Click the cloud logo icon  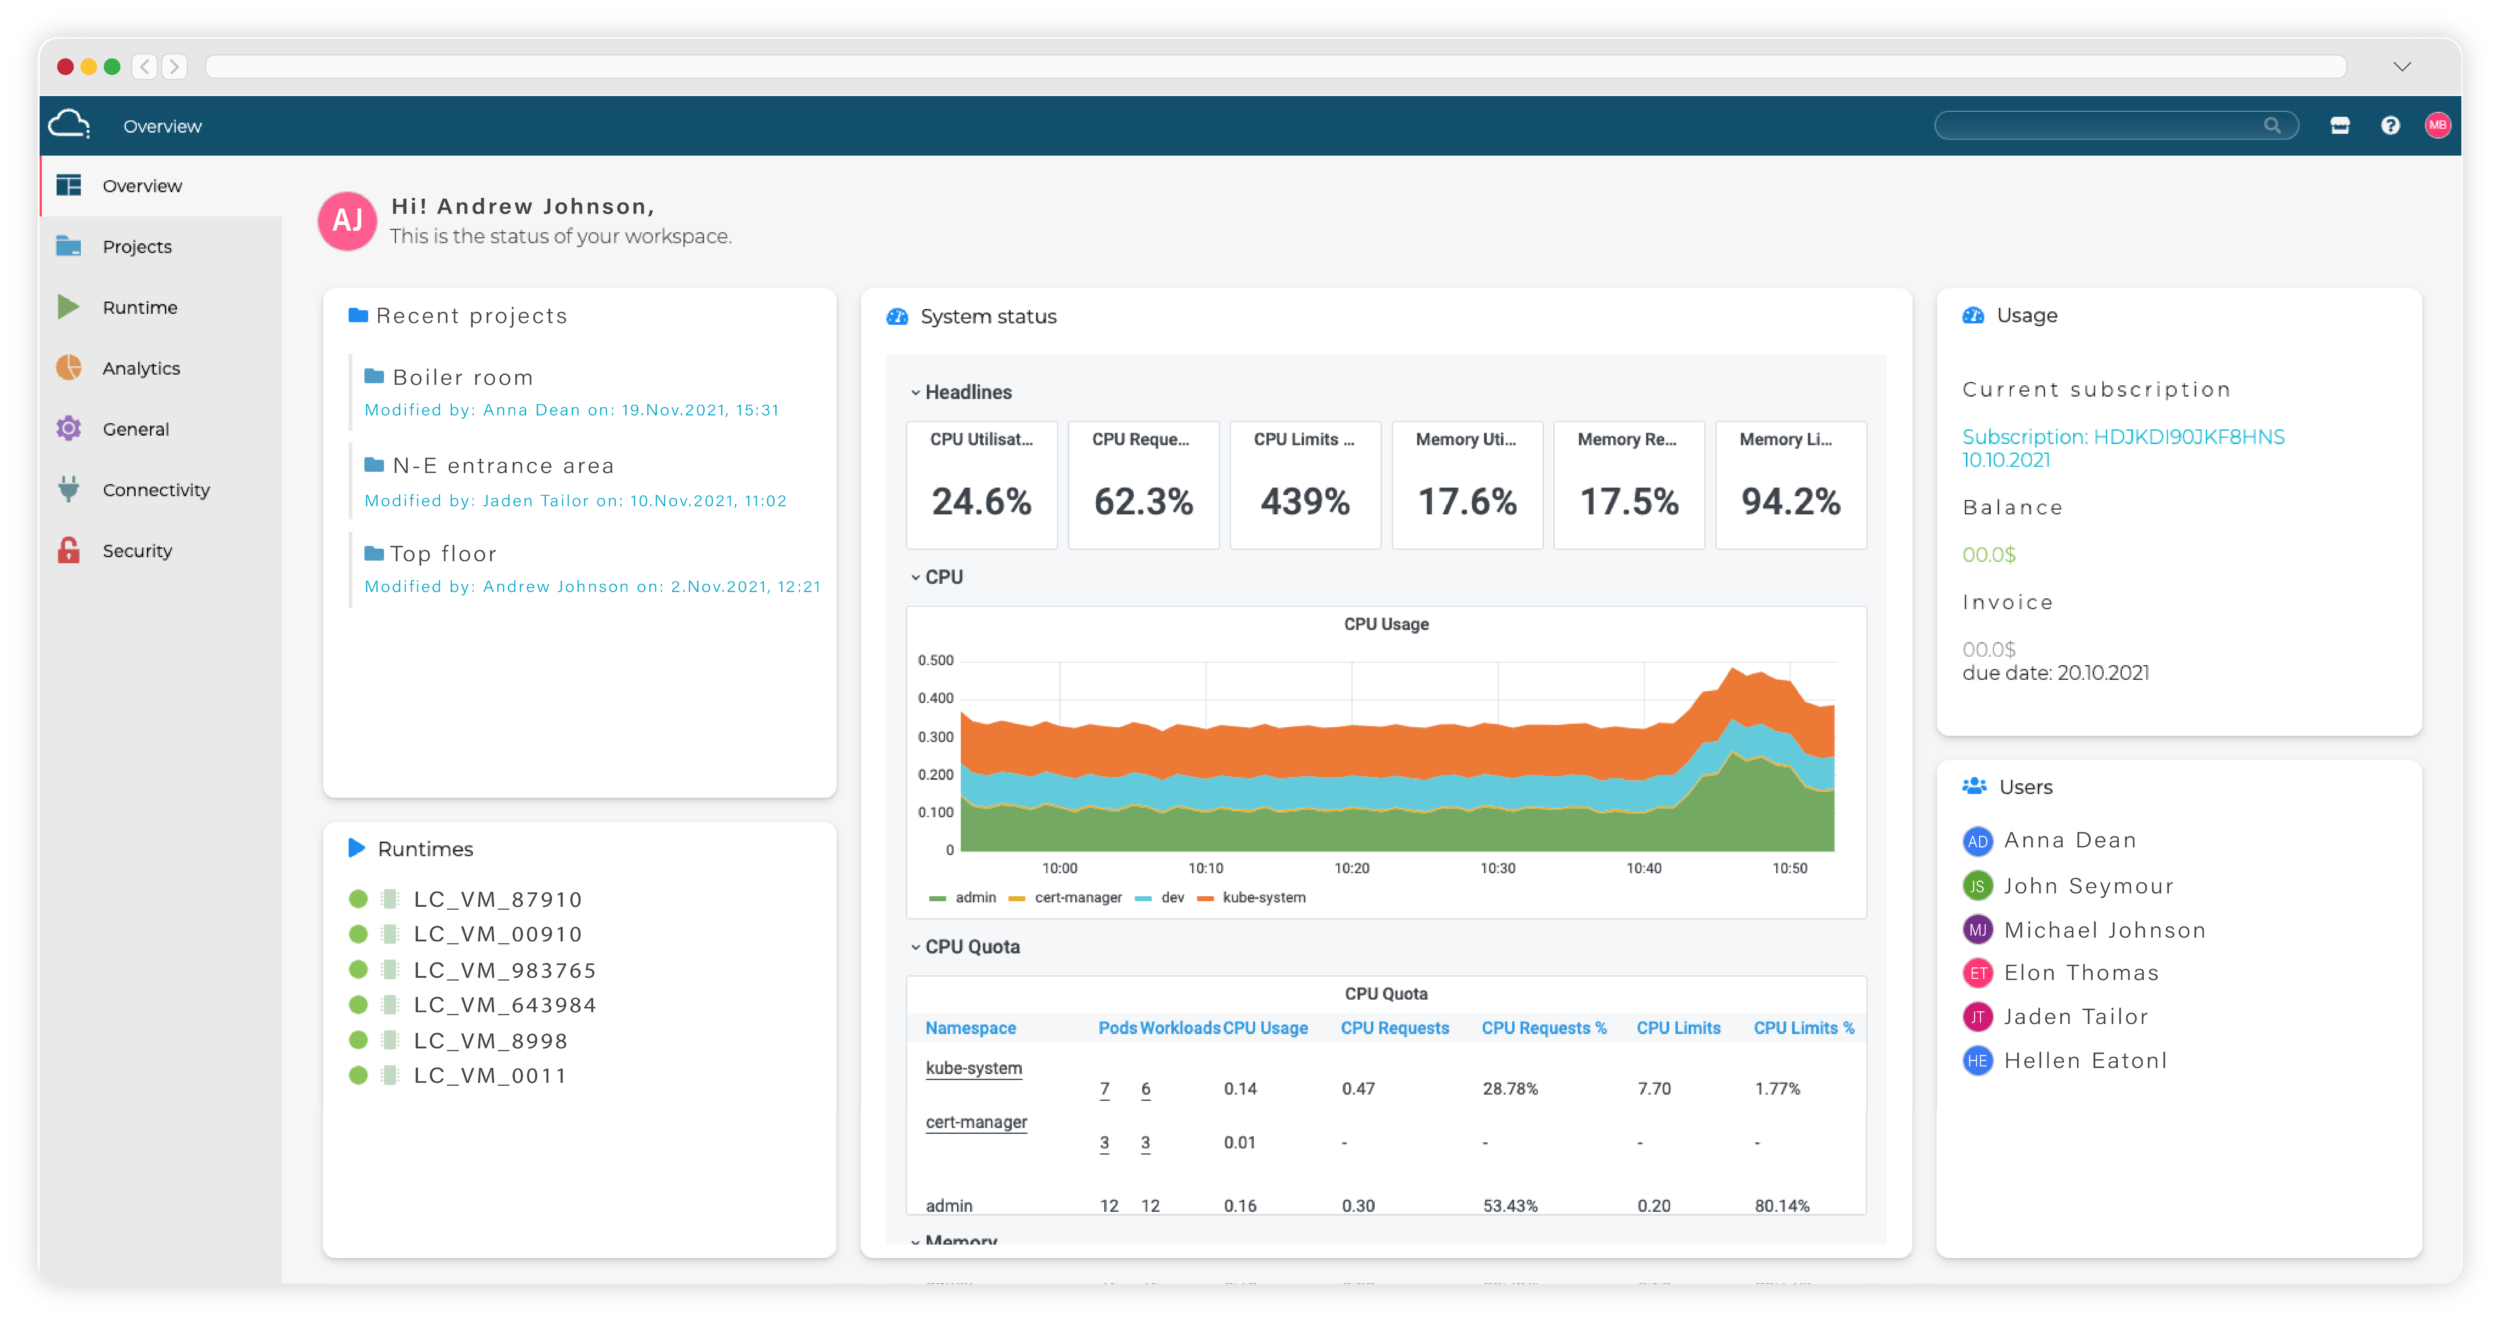(69, 125)
